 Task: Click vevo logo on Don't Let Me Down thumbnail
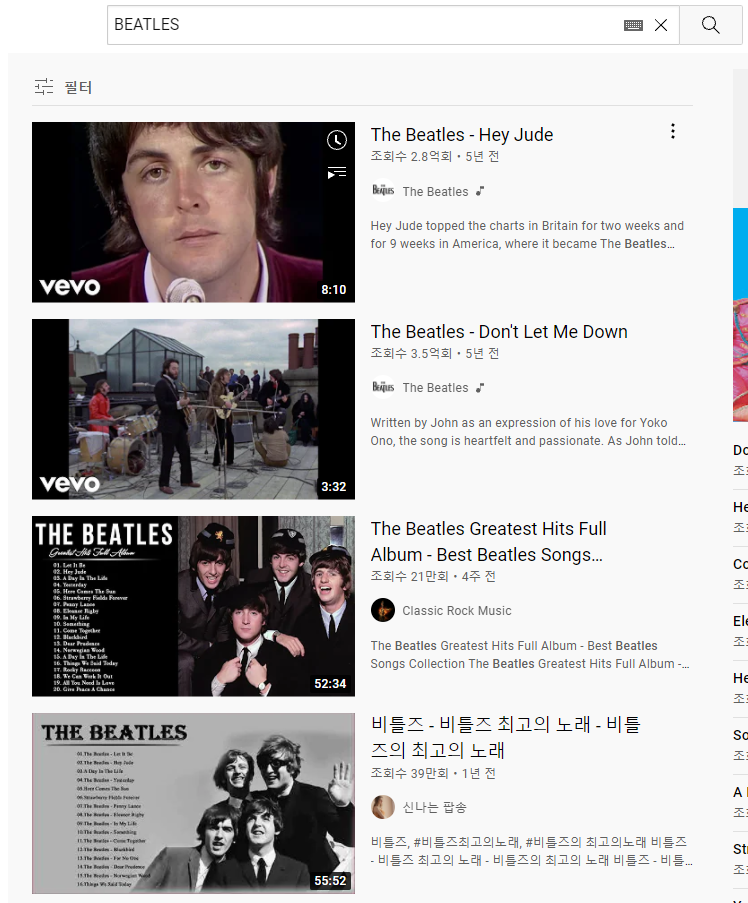point(70,484)
